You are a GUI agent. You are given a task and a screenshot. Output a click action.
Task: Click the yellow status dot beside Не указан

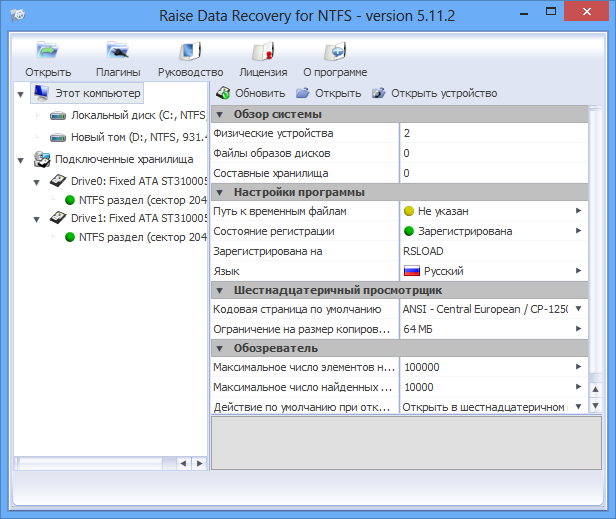pos(409,211)
